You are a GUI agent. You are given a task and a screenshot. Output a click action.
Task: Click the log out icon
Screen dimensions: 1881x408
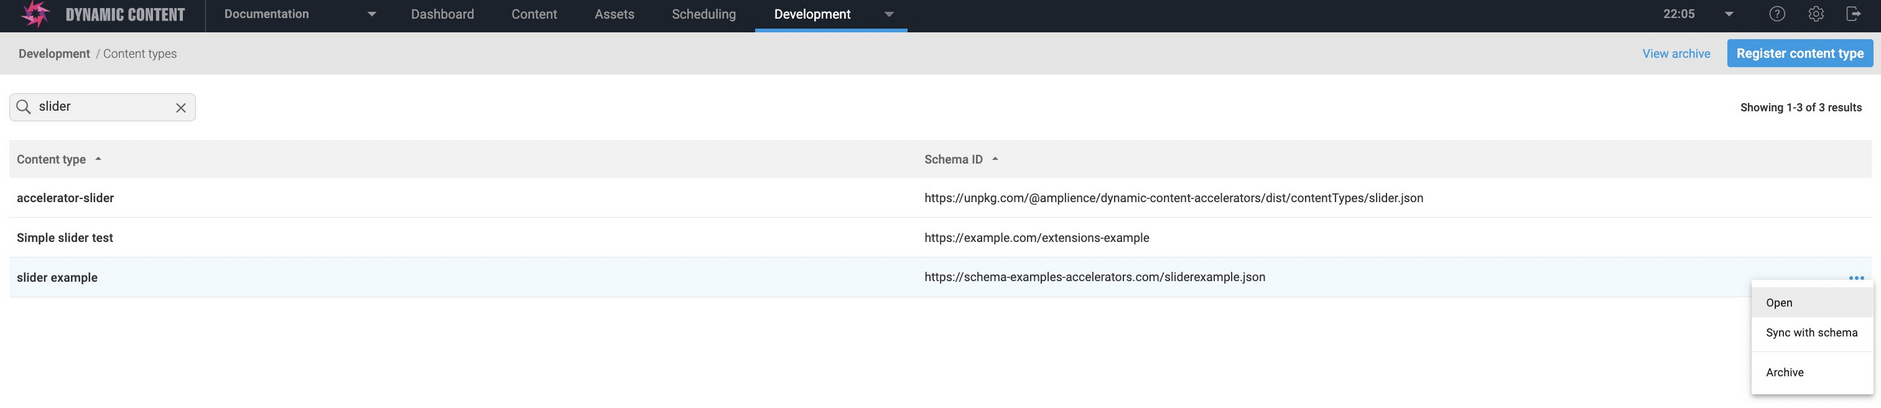[1853, 14]
